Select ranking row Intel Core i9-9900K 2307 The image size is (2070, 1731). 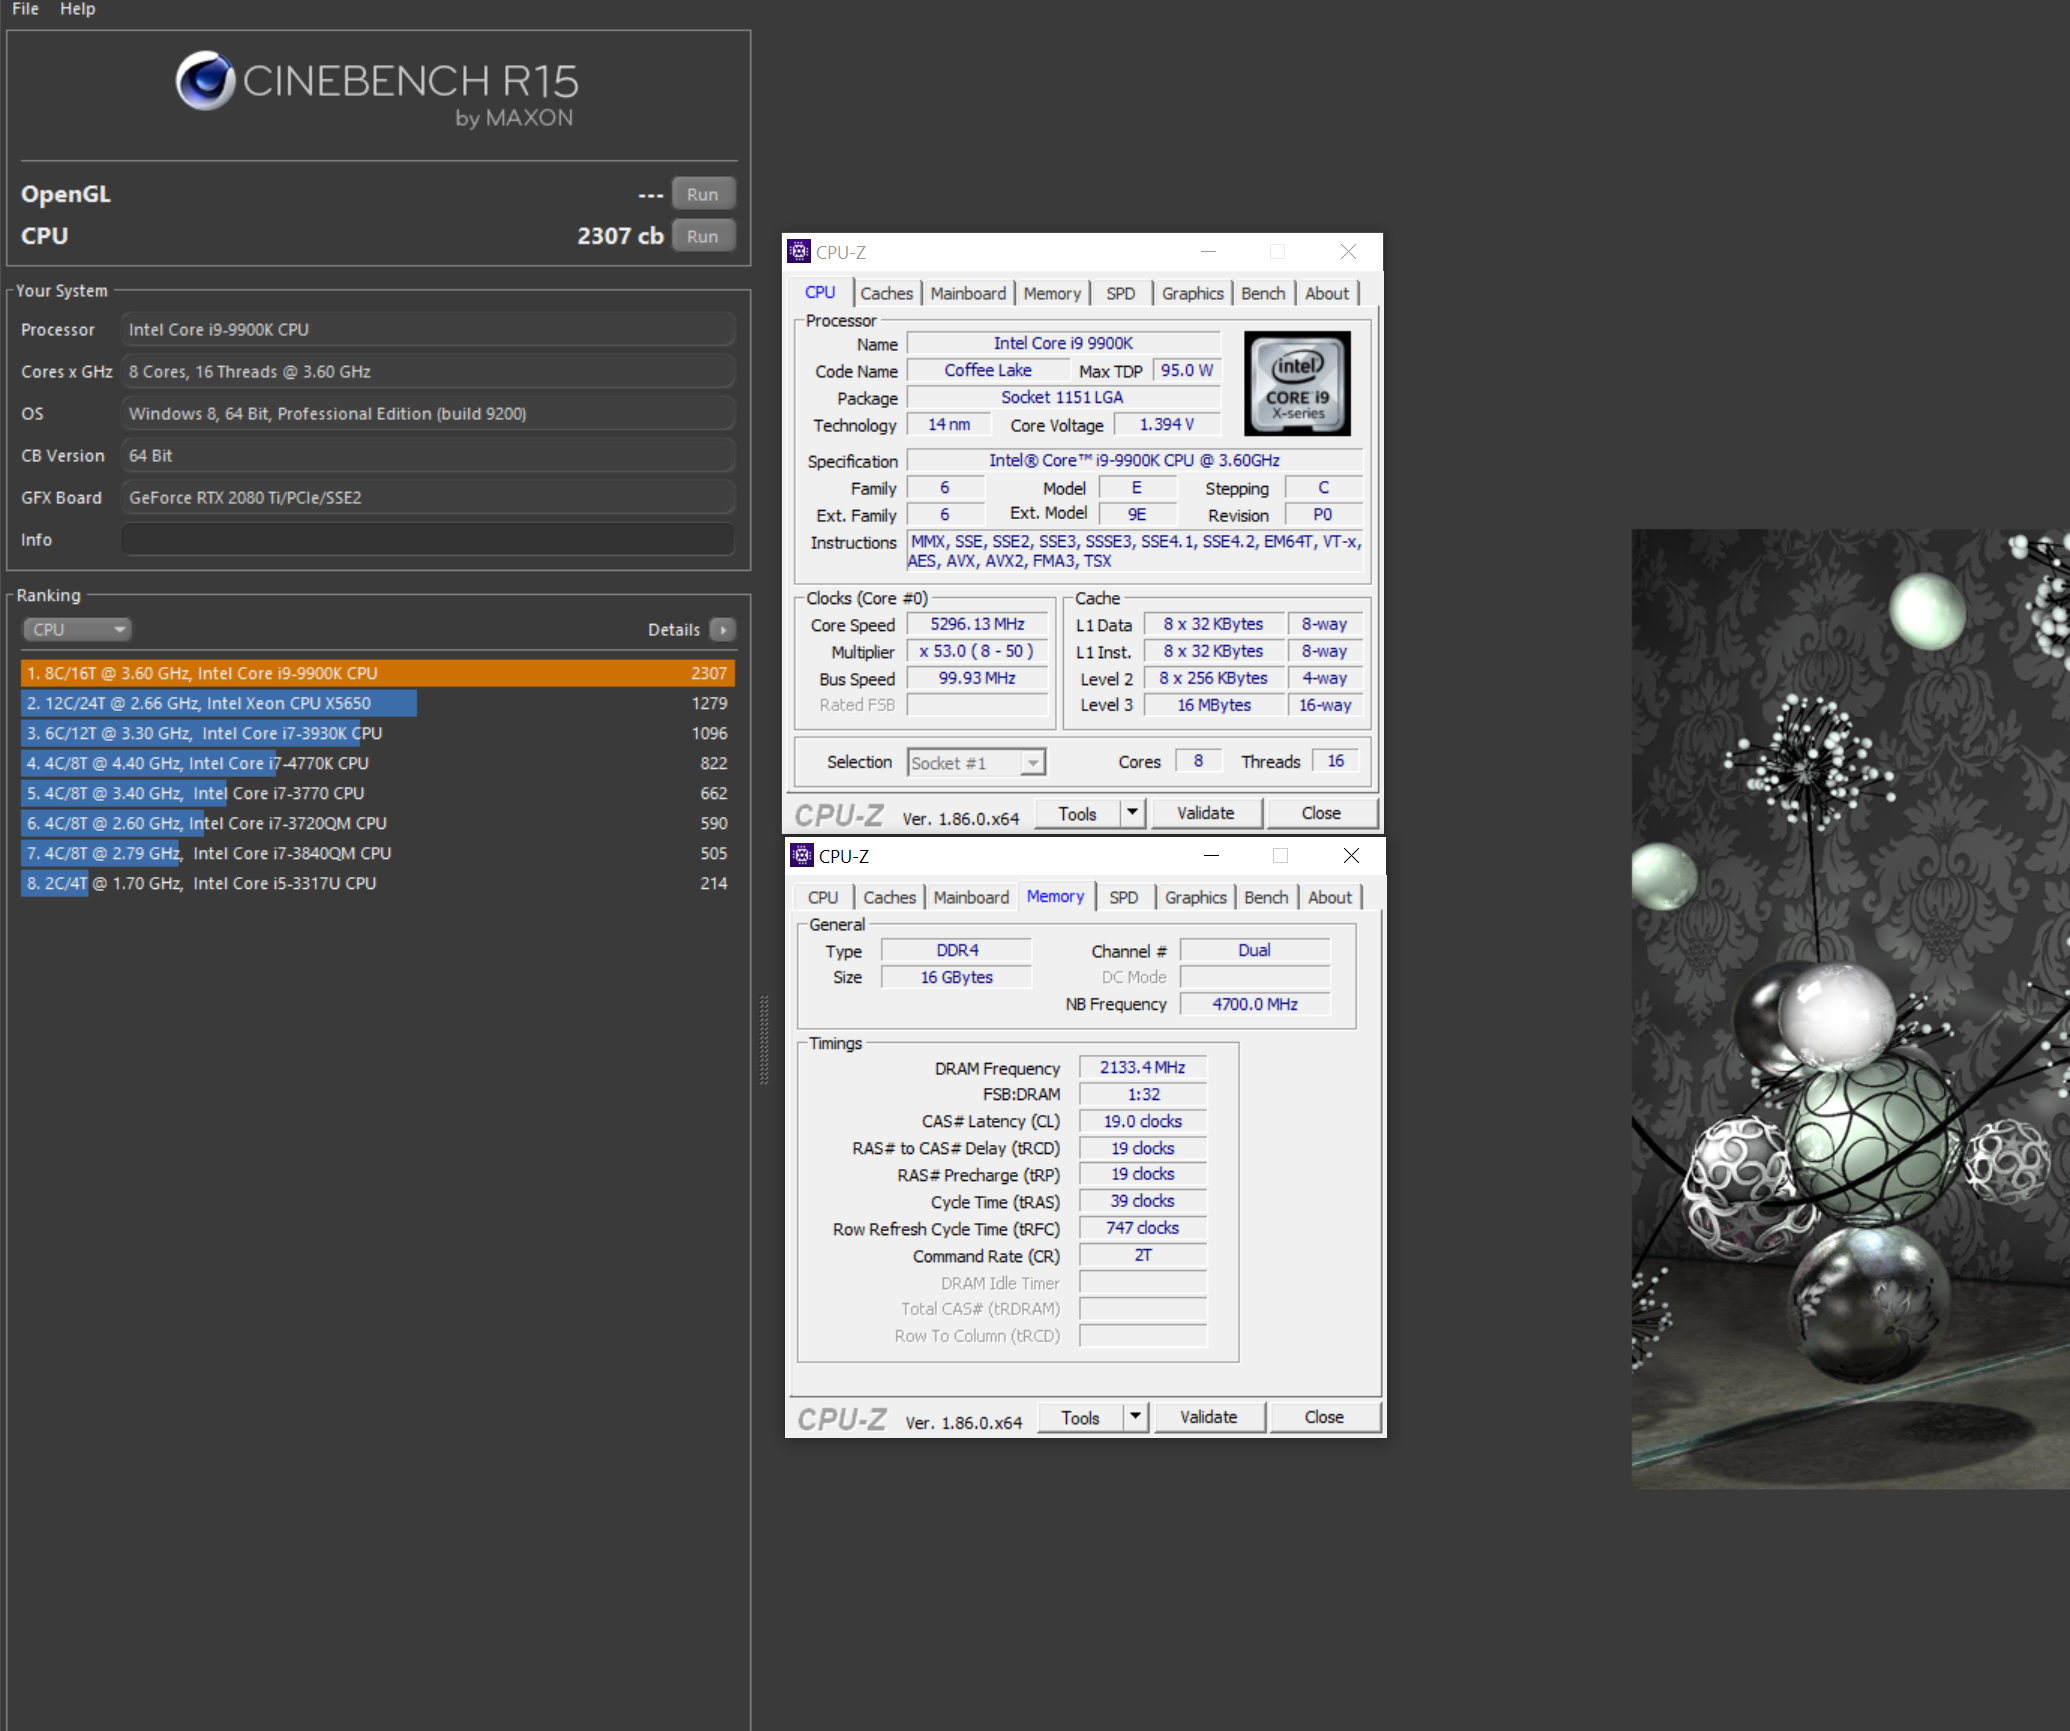(378, 673)
